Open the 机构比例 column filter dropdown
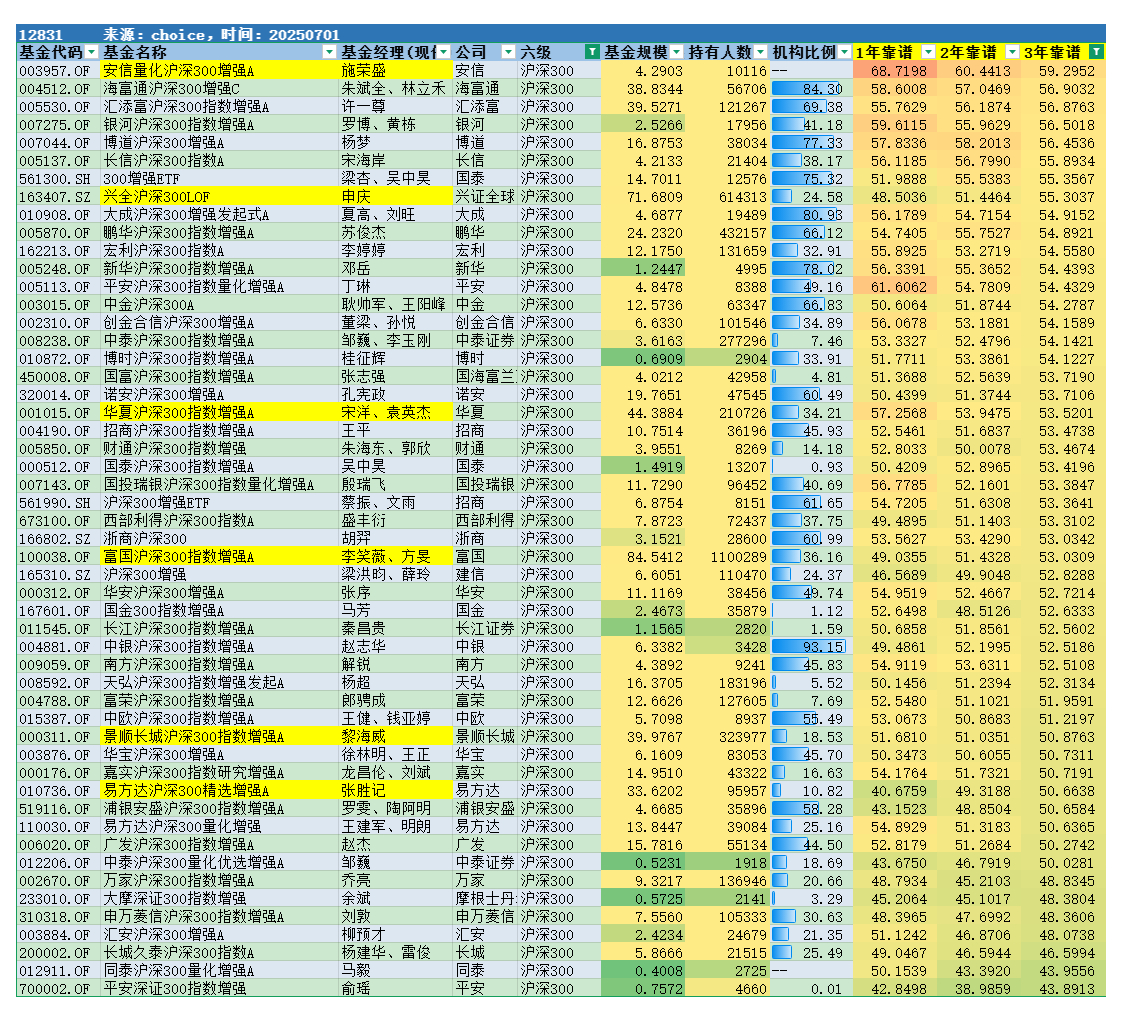 pyautogui.click(x=844, y=52)
